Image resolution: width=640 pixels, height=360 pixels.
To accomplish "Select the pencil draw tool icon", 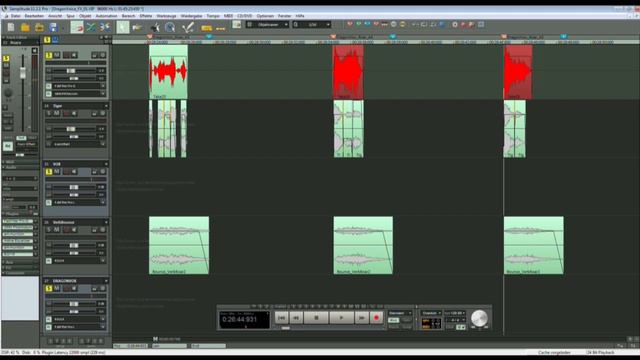I will point(188,27).
